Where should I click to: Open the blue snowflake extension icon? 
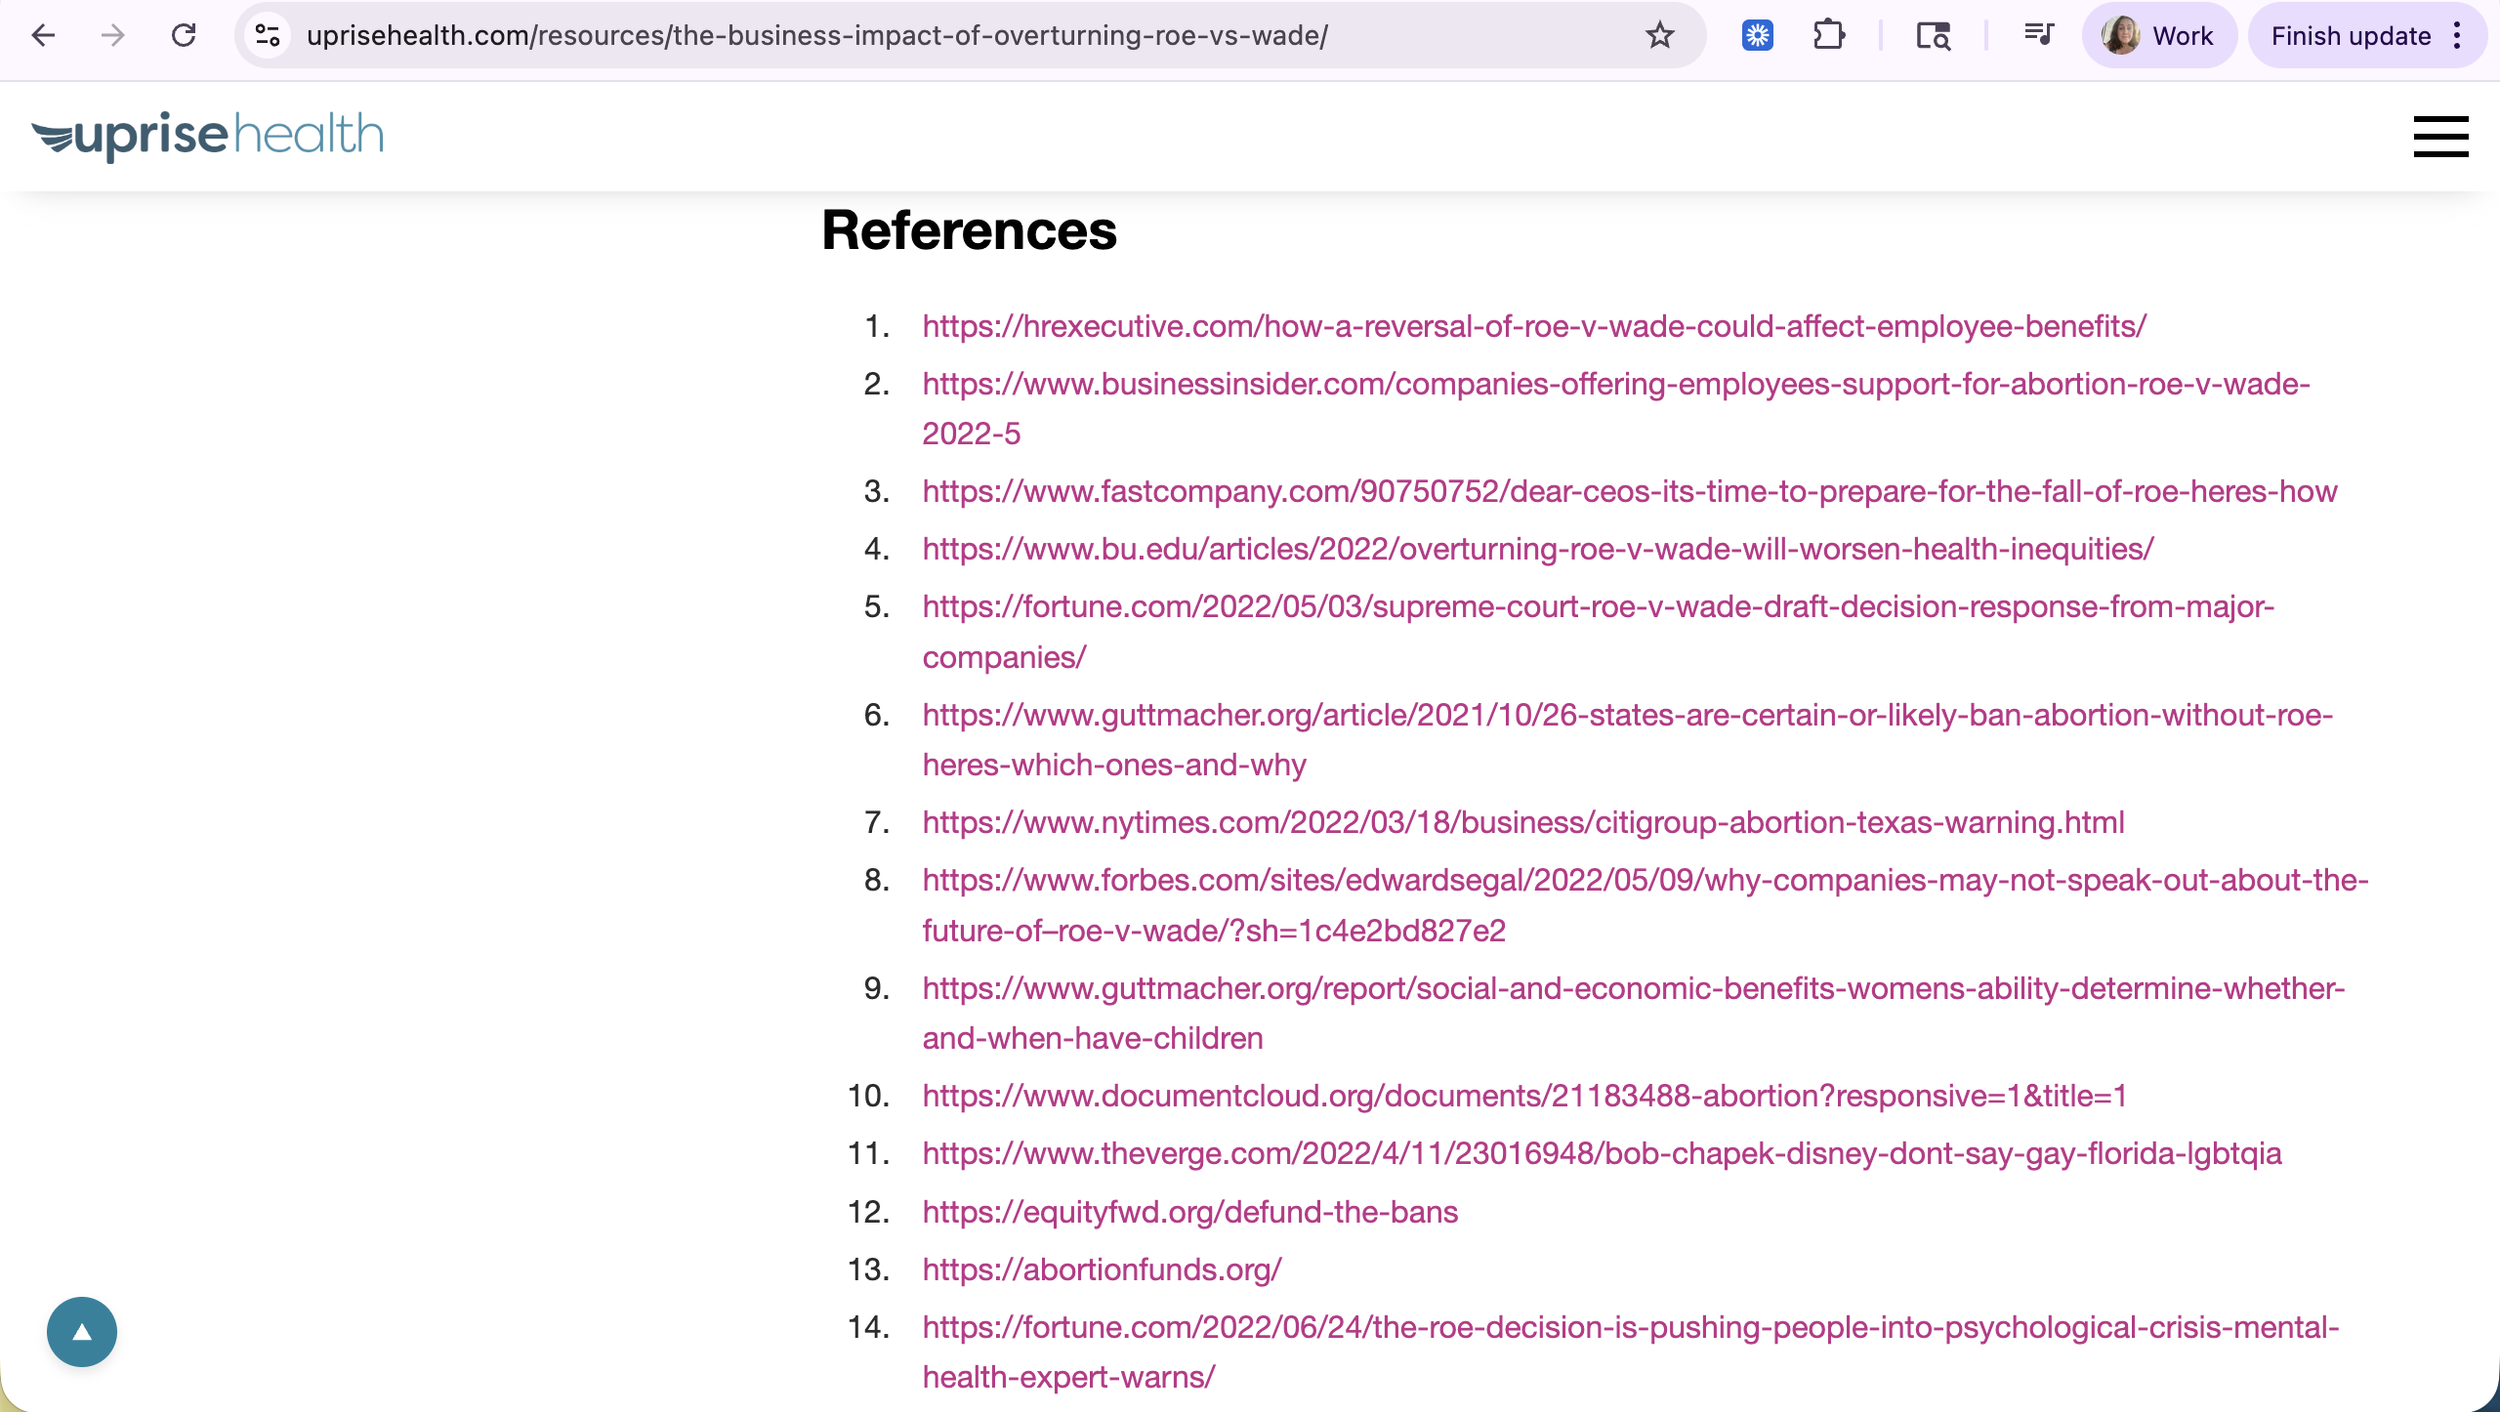(x=1757, y=36)
